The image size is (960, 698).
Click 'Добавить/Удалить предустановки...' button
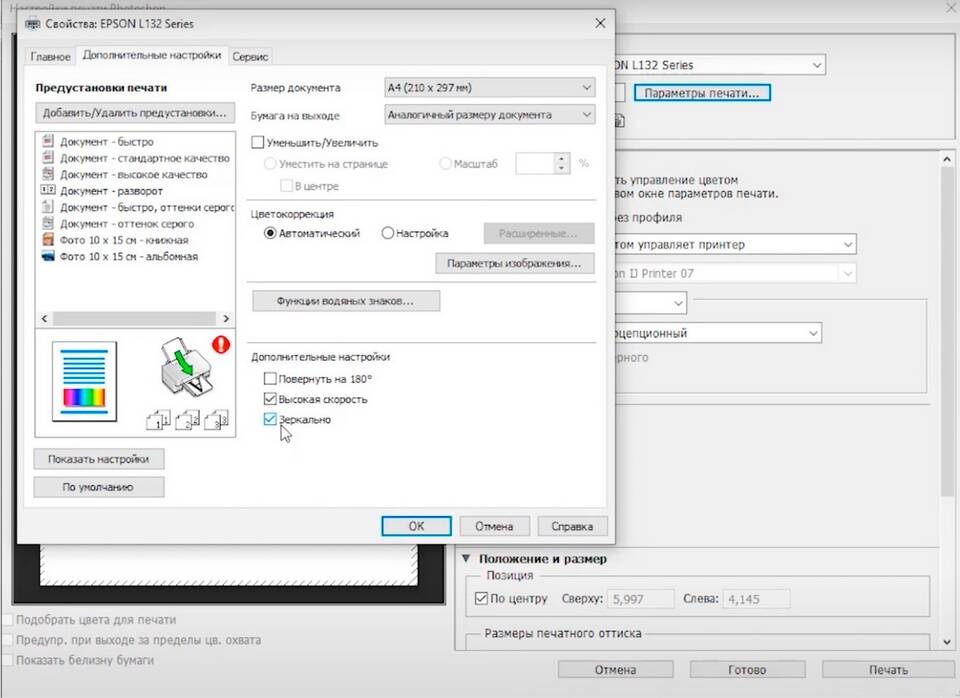135,113
